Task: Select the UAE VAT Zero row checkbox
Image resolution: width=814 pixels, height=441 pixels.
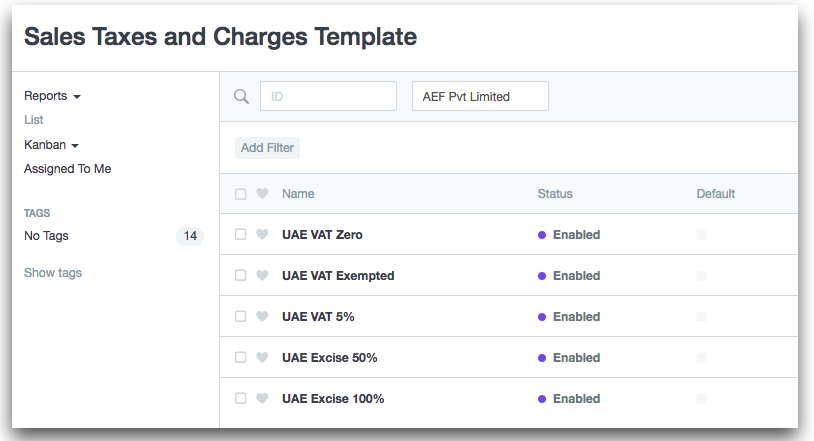Action: (x=241, y=235)
